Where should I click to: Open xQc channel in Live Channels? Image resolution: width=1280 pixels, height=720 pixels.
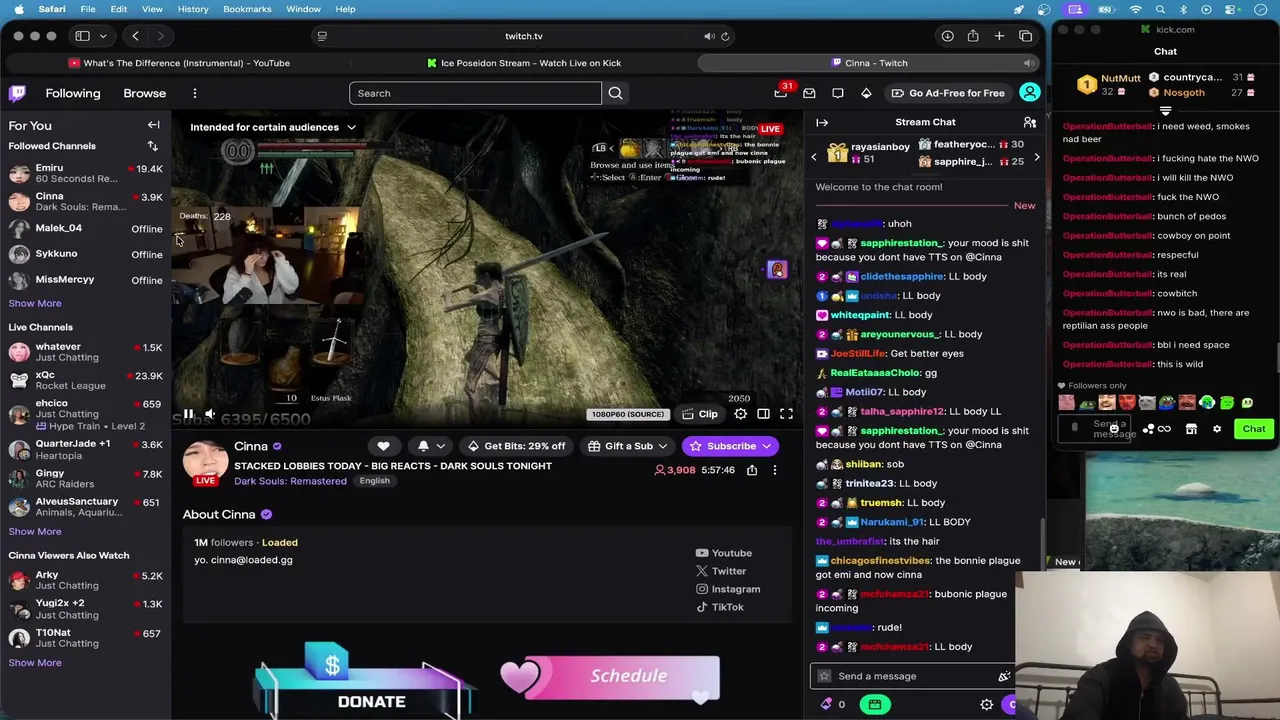pos(85,380)
